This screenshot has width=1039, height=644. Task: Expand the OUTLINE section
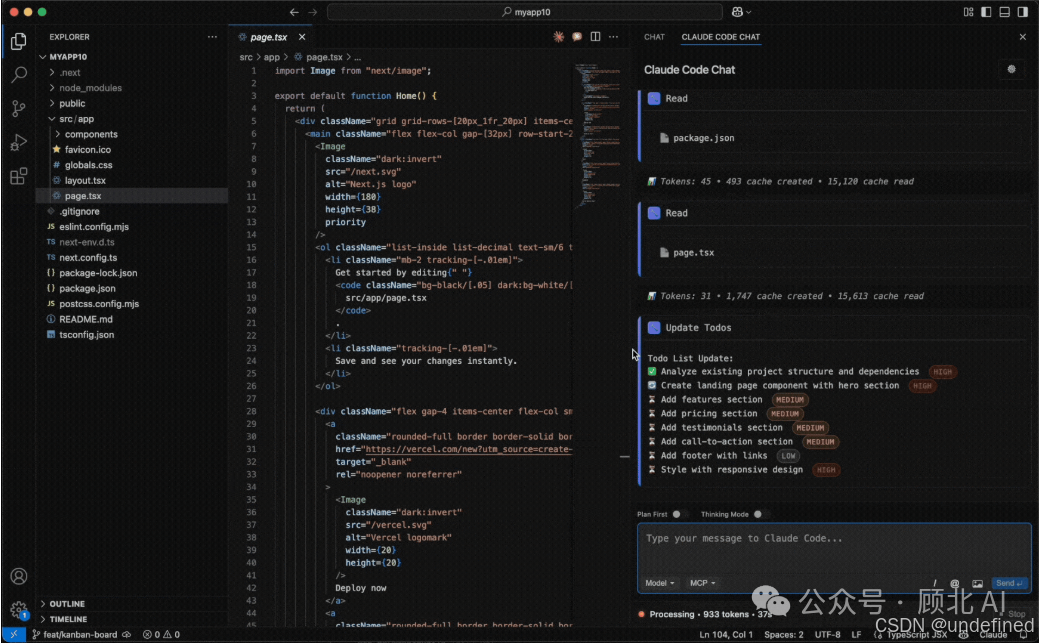67,604
